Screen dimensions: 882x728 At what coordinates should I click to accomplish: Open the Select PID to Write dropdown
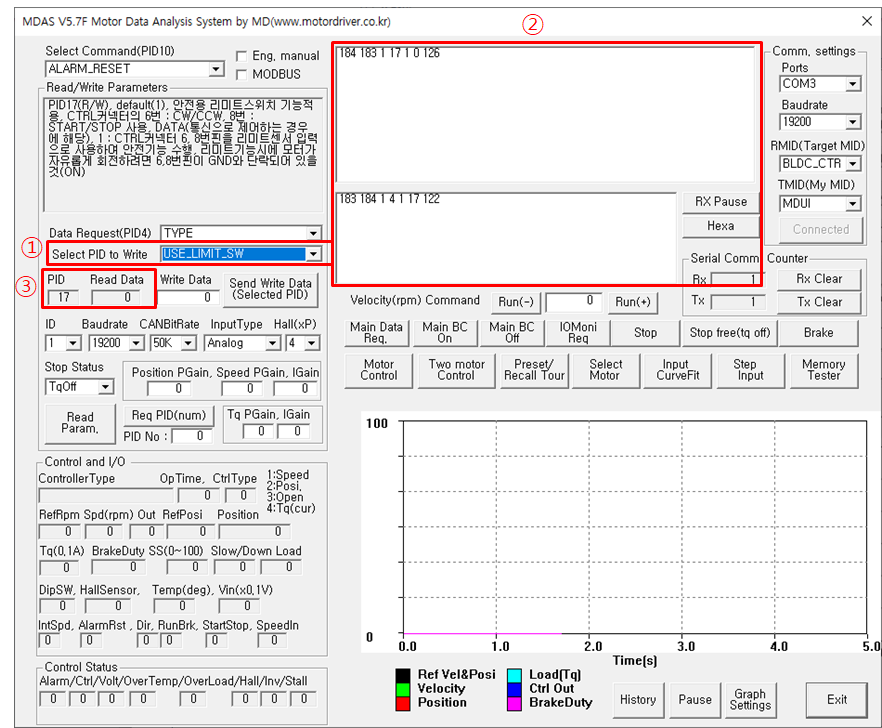tap(313, 254)
